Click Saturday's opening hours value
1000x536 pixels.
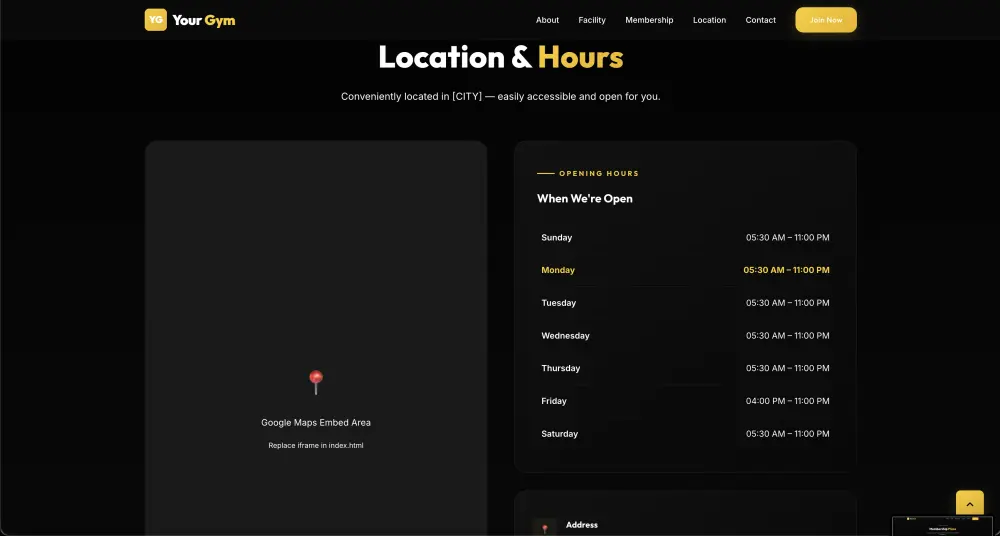tap(788, 434)
